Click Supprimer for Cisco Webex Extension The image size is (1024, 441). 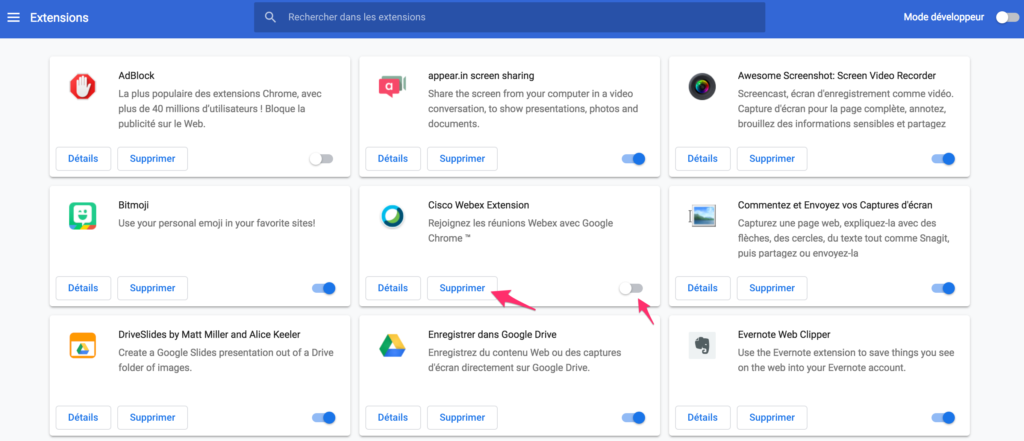coord(462,288)
